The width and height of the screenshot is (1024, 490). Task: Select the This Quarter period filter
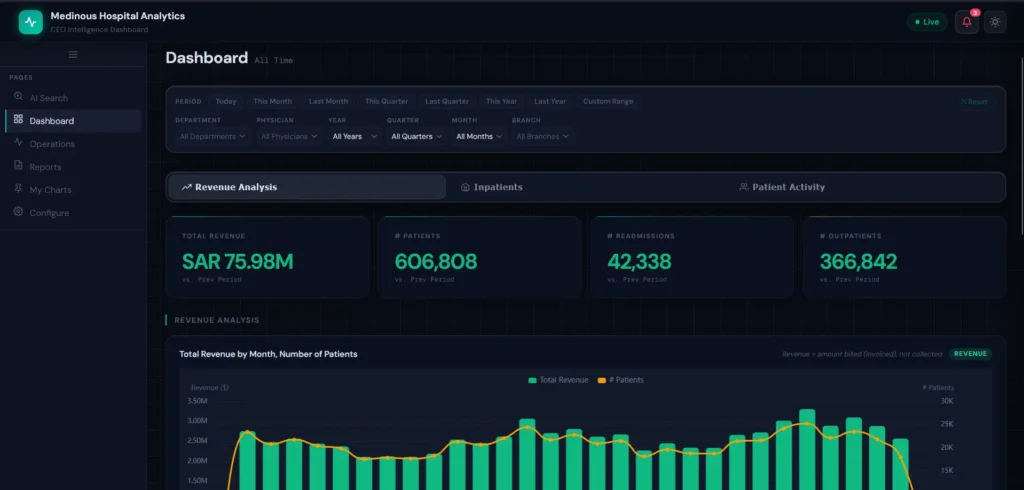coord(386,101)
